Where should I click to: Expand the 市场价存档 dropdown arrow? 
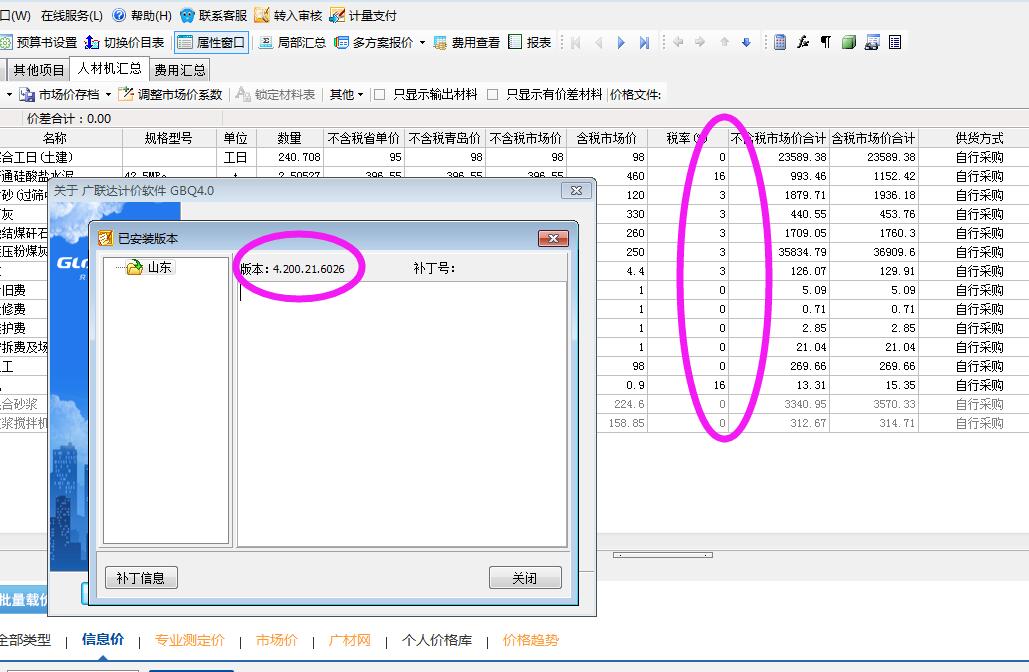pos(108,94)
